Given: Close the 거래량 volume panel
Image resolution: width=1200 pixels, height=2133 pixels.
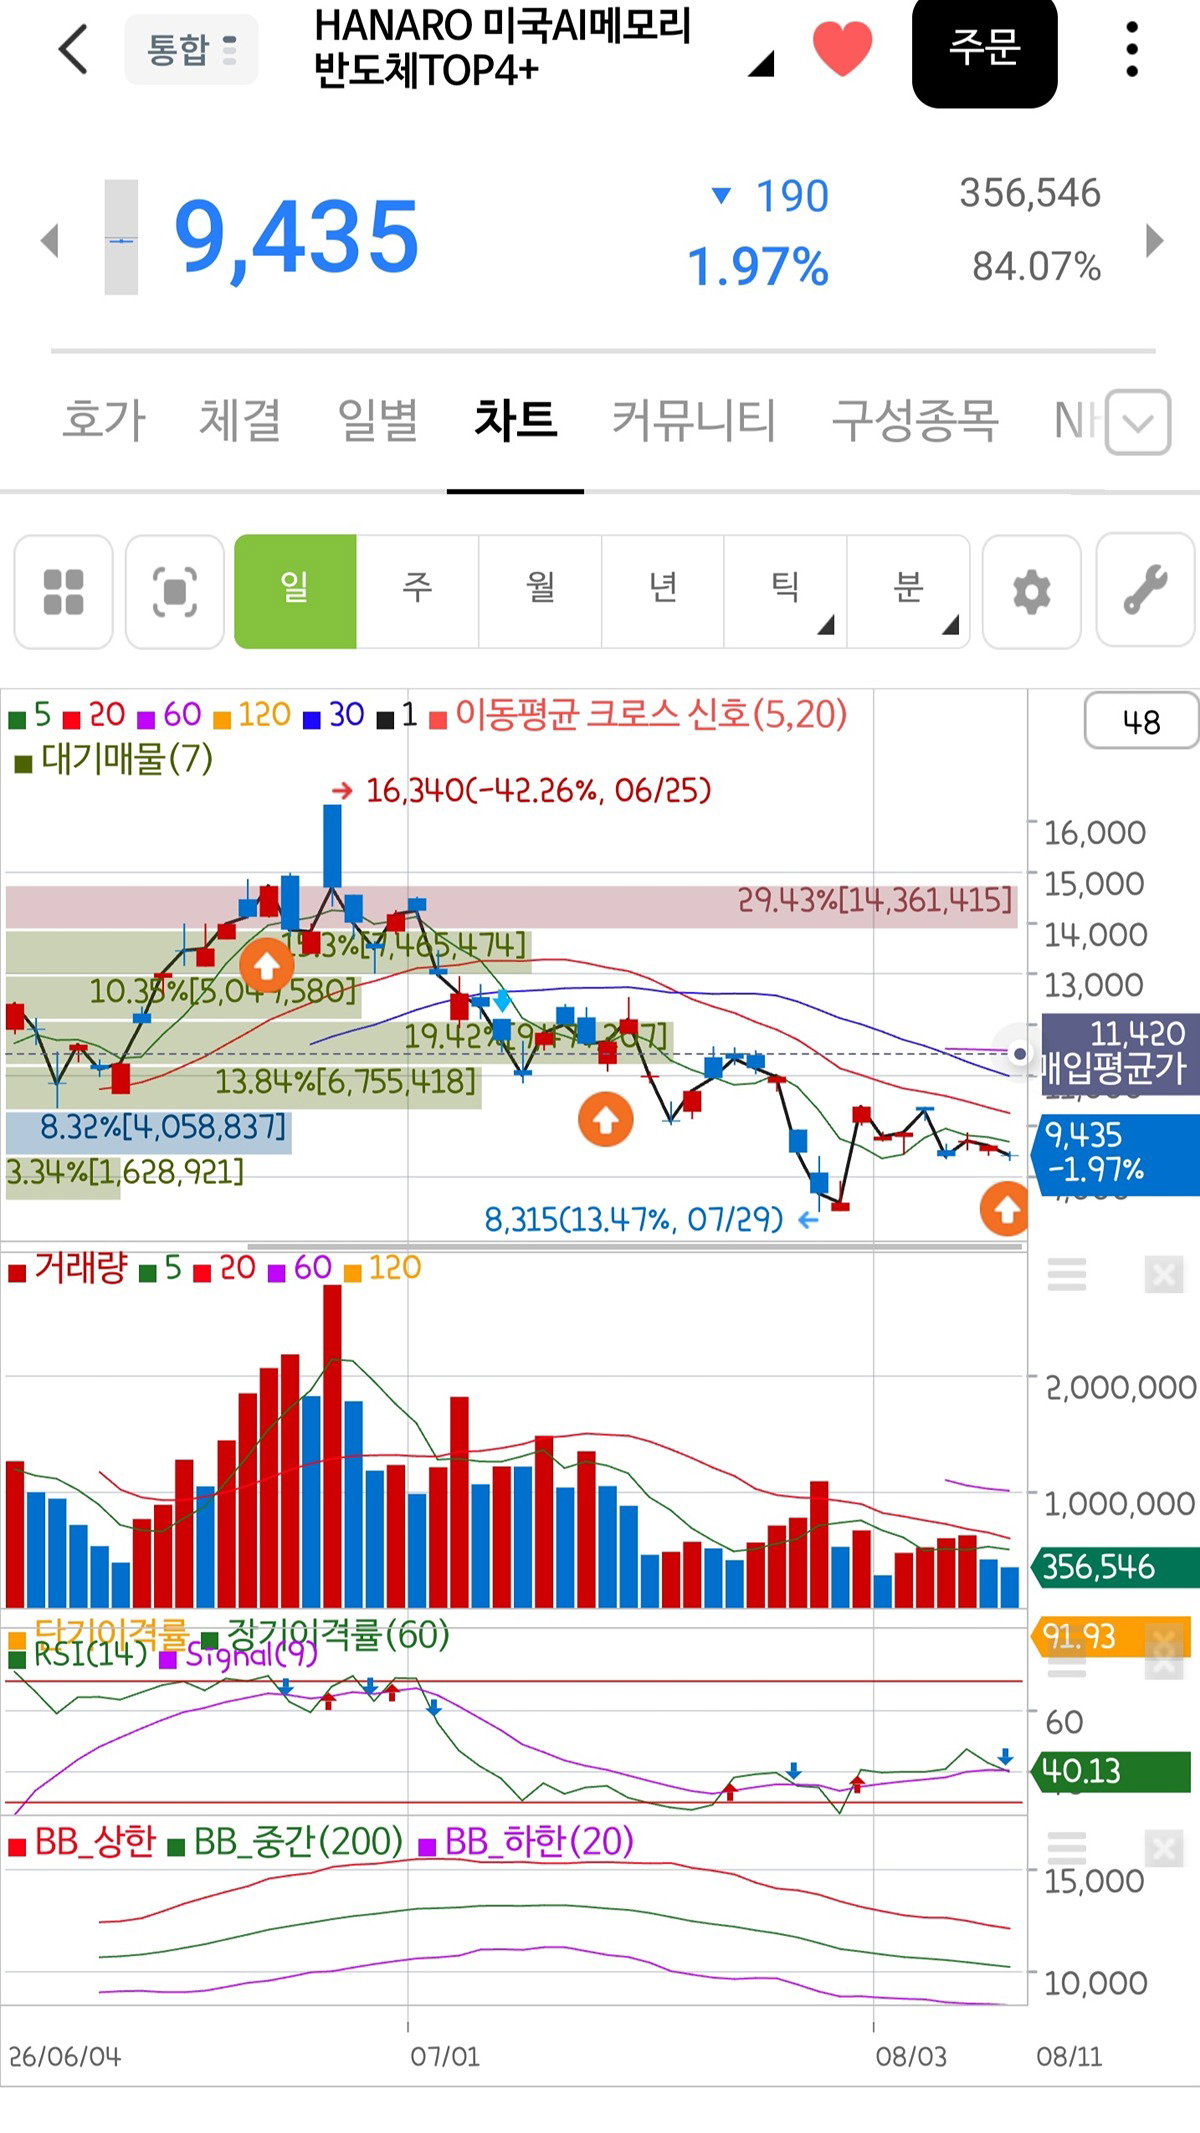Looking at the screenshot, I should click(x=1164, y=1274).
